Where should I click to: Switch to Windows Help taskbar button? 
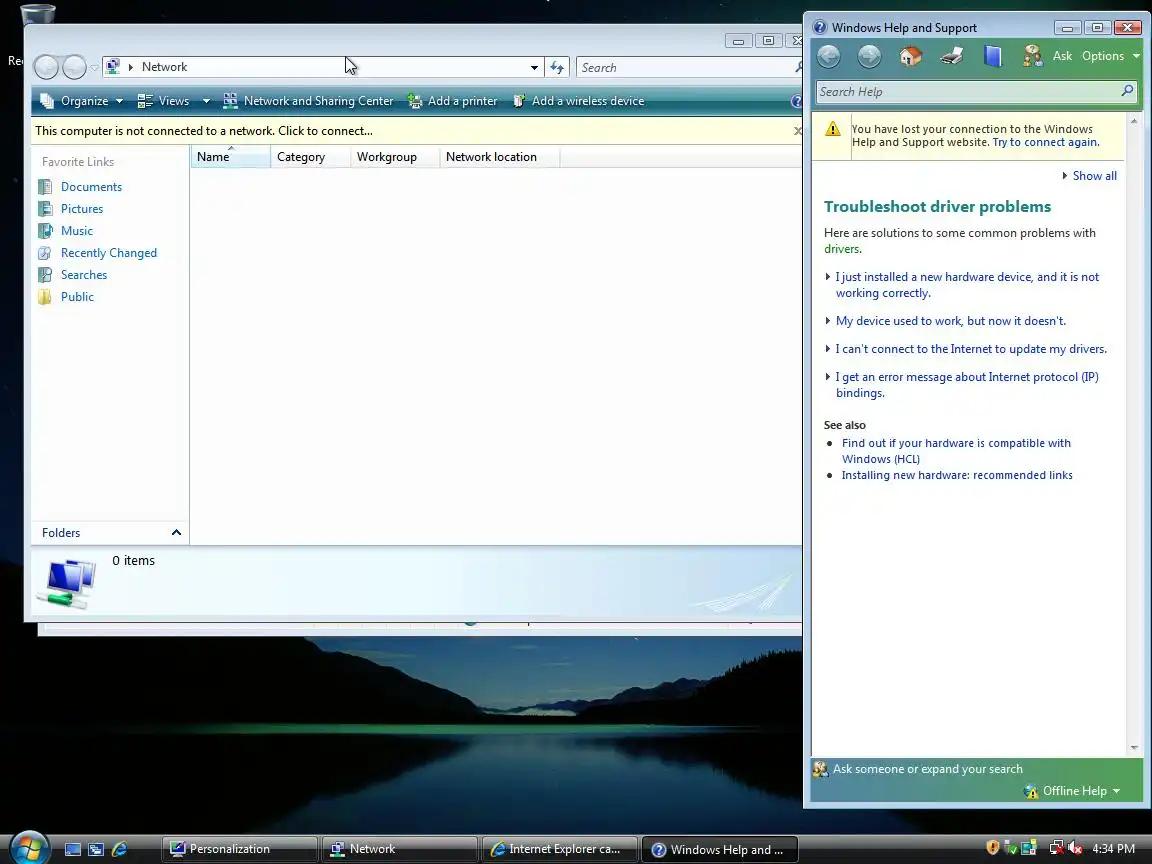720,849
